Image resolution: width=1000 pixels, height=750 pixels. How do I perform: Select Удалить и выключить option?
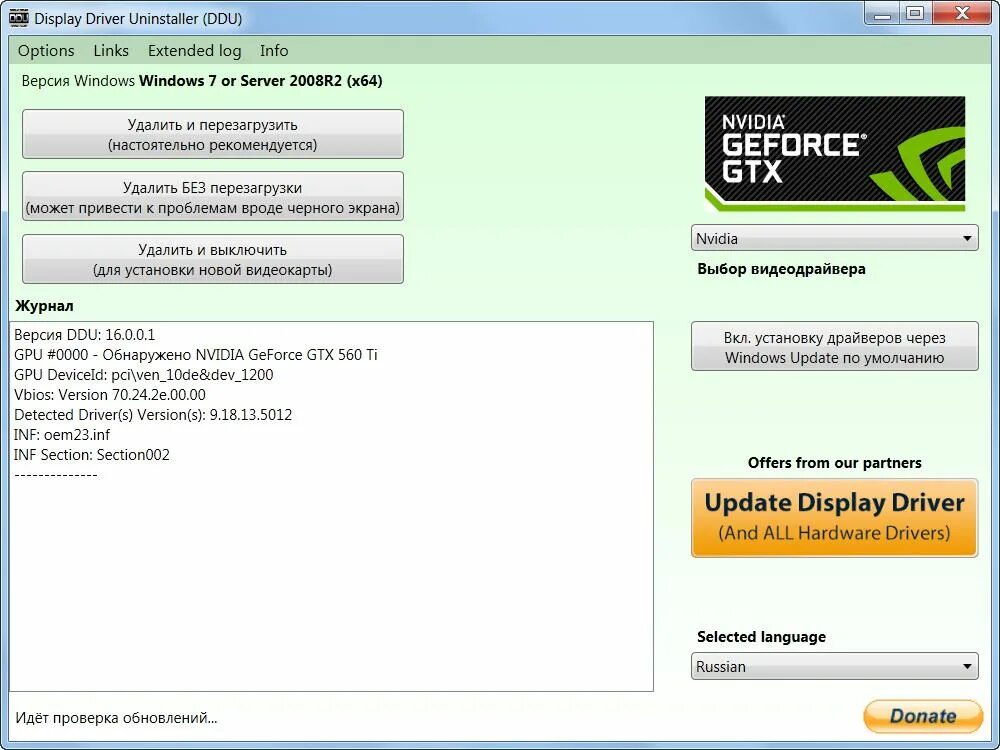212,258
